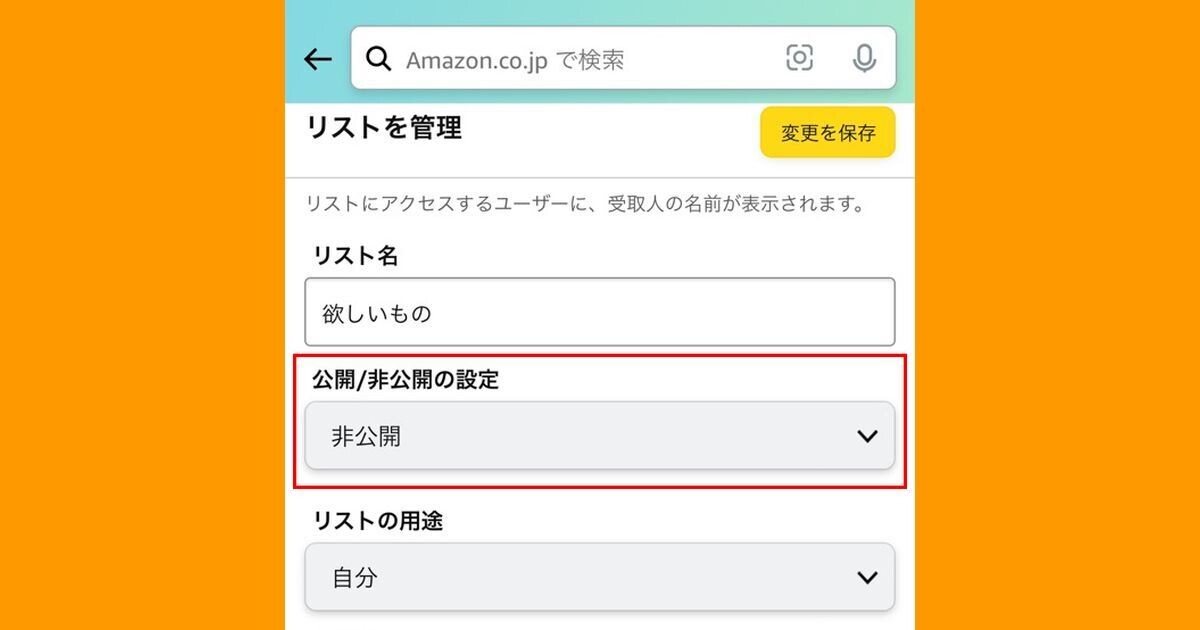
Task: Tap the camera icon inside the search bar
Action: pyautogui.click(x=798, y=59)
